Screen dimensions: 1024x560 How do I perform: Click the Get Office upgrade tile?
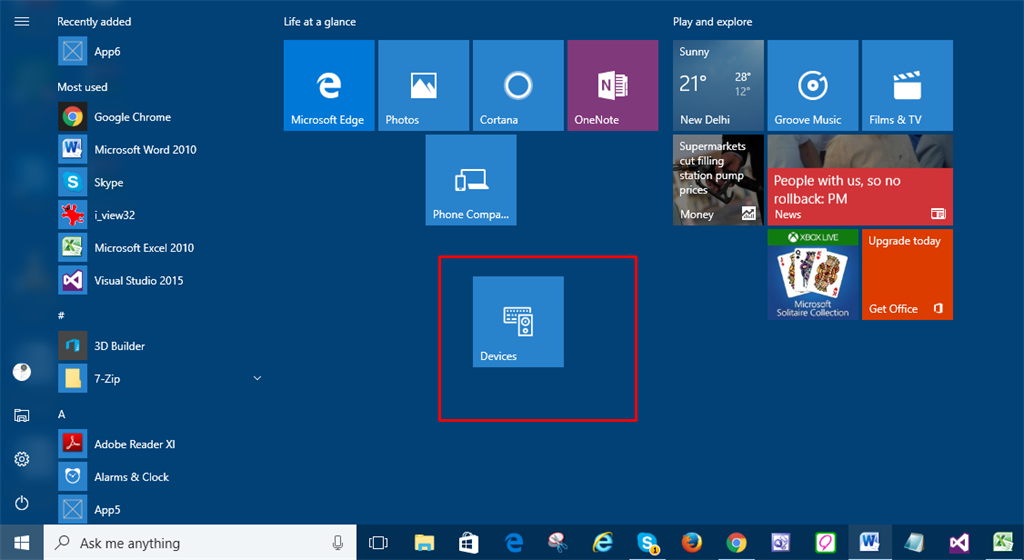pos(907,275)
